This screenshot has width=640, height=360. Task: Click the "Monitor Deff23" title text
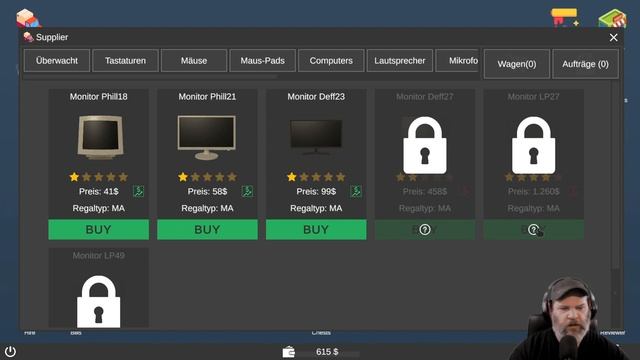click(316, 97)
